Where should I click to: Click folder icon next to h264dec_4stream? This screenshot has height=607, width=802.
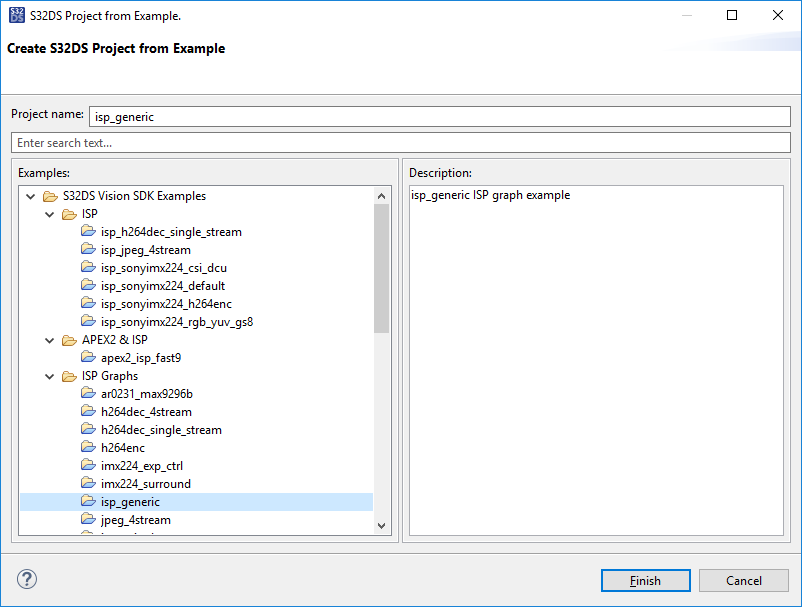tap(88, 411)
